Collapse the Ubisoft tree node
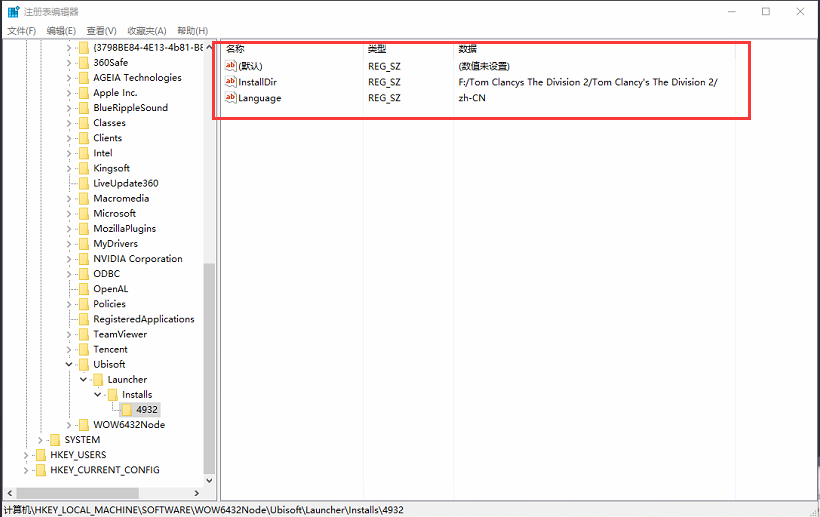Image resolution: width=820 pixels, height=517 pixels. click(x=69, y=365)
